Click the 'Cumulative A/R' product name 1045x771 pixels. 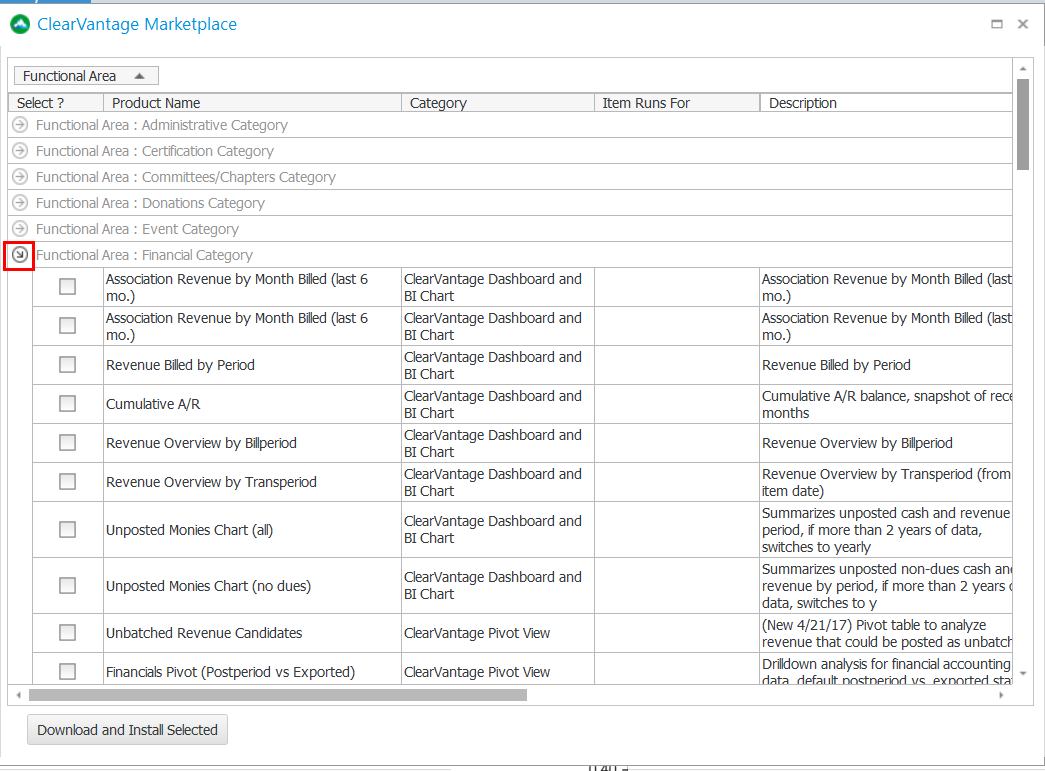153,404
